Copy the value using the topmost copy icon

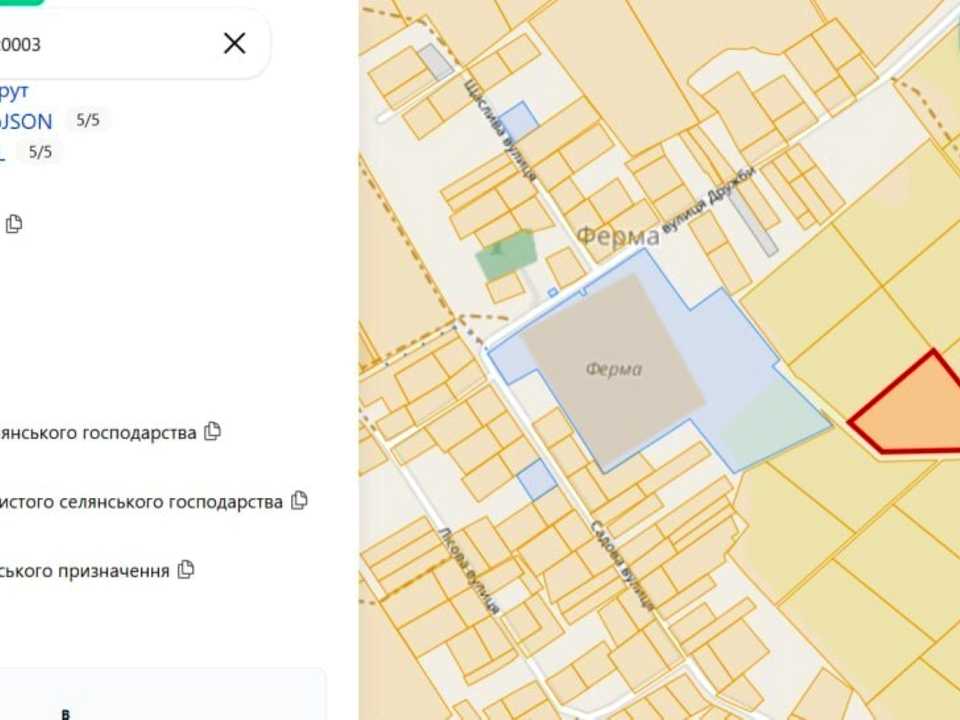[x=14, y=224]
